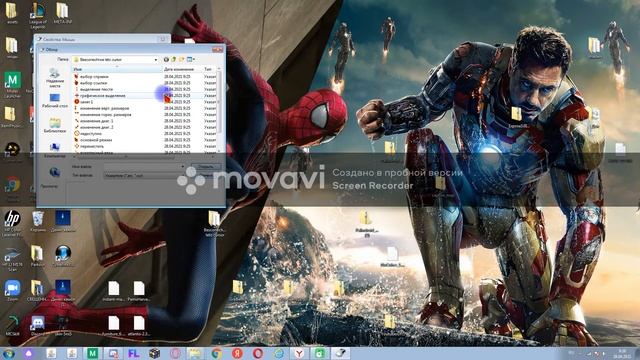The height and width of the screenshot is (360, 640).
Task: Select the 'изменение диаг. 2' file
Action: pyautogui.click(x=94, y=127)
